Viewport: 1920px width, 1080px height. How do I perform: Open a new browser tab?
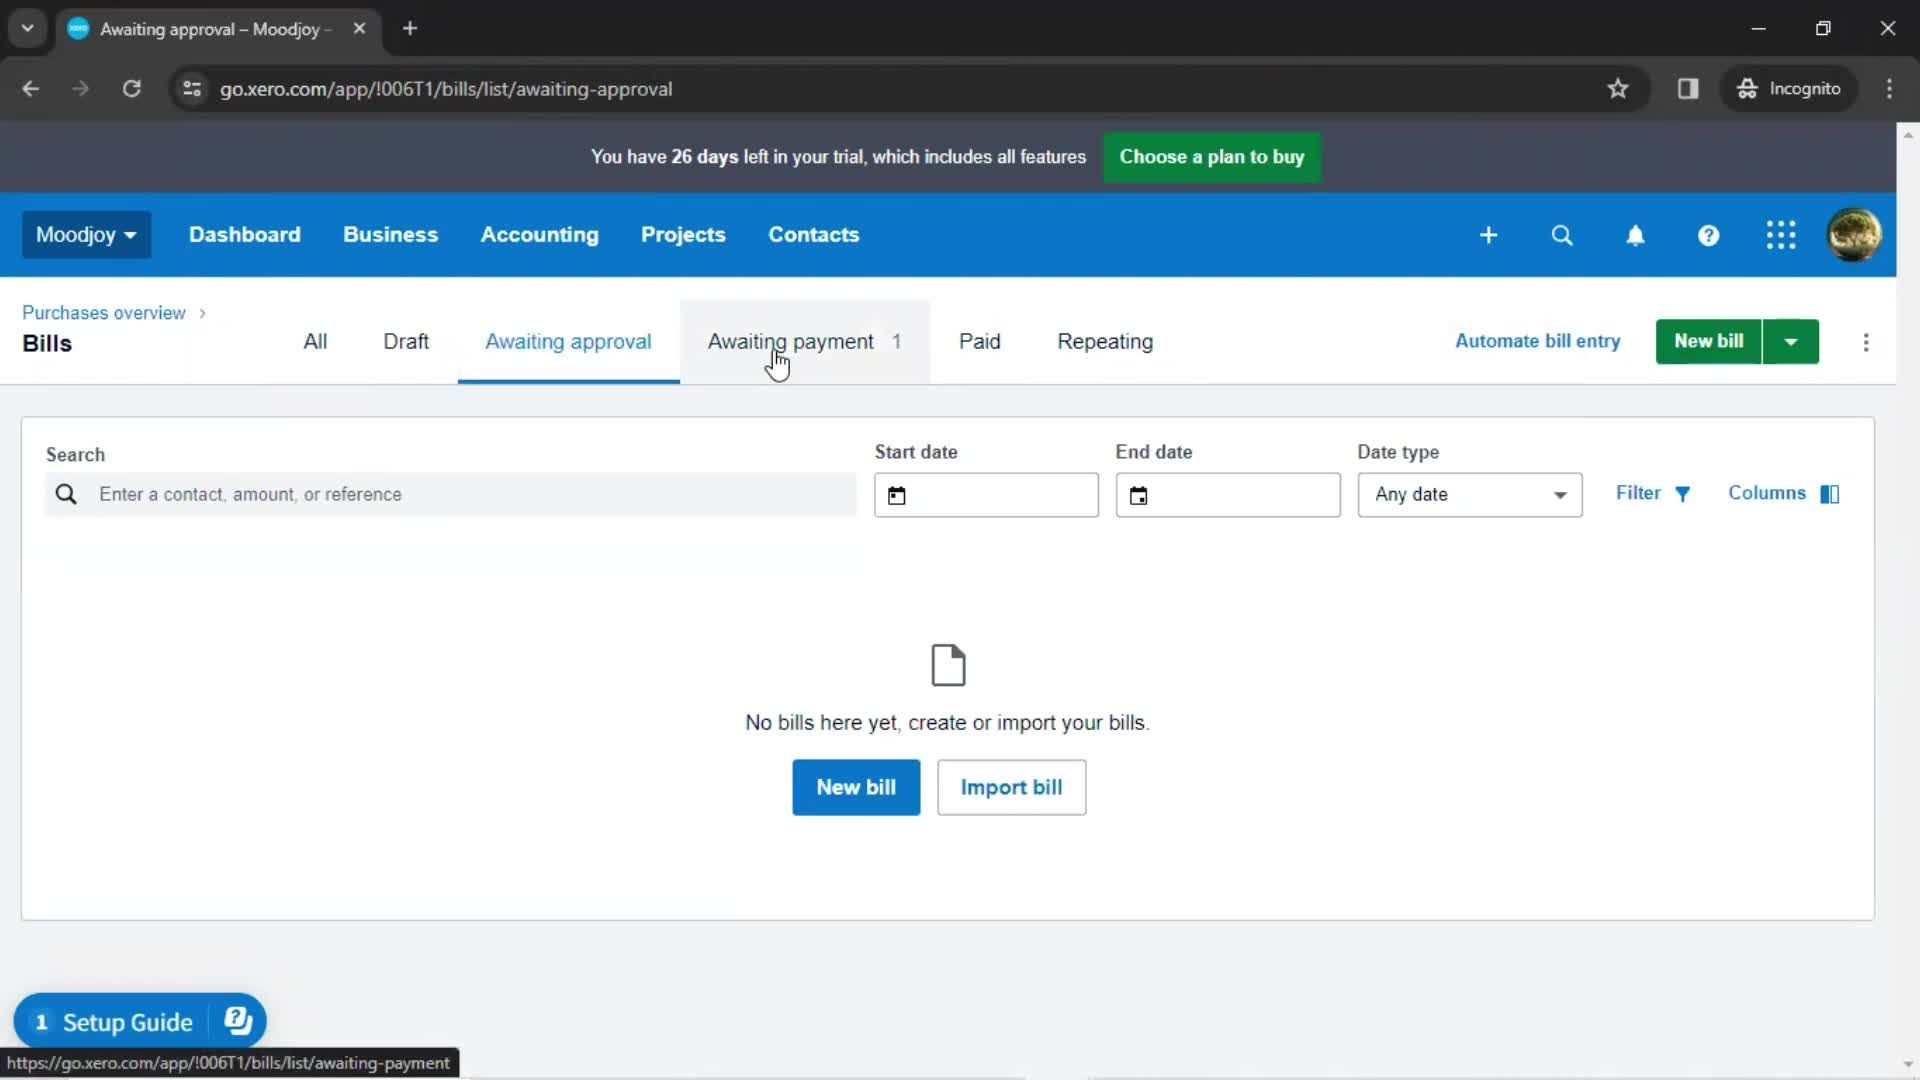click(410, 29)
